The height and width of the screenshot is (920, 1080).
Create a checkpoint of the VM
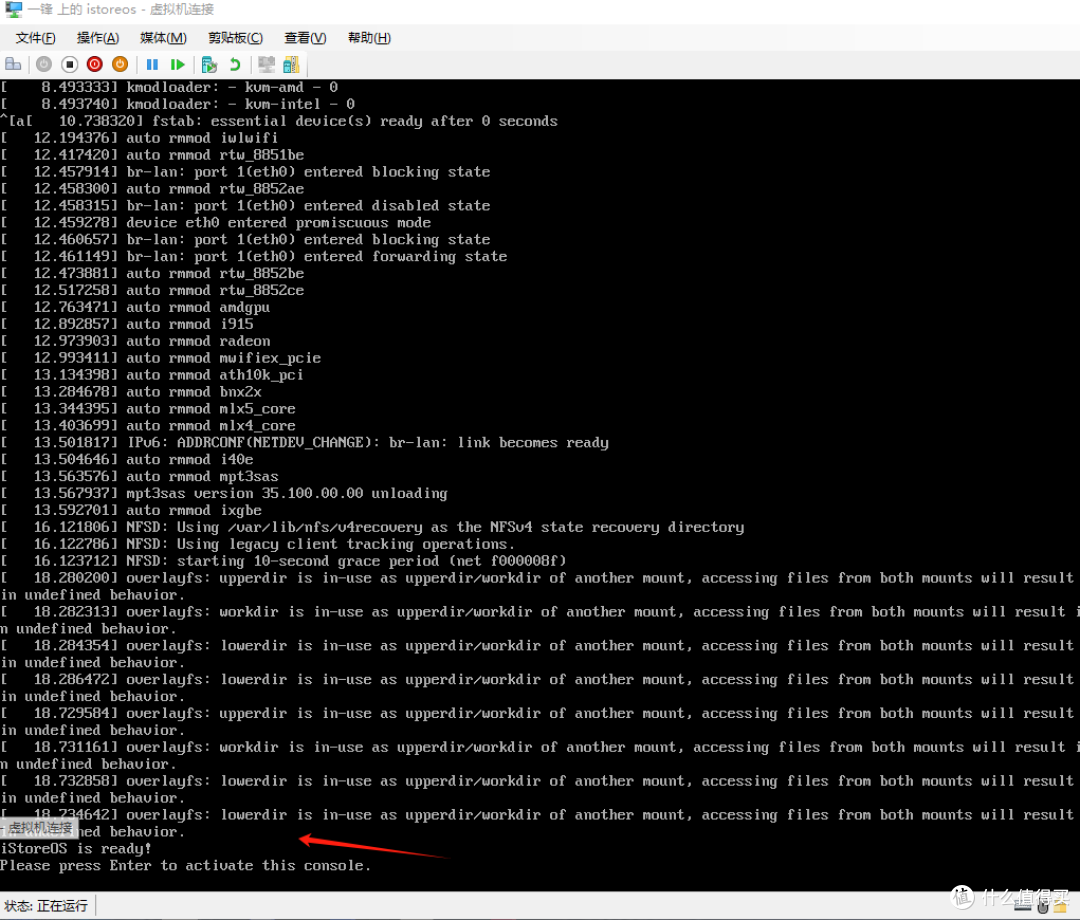pyautogui.click(x=209, y=65)
